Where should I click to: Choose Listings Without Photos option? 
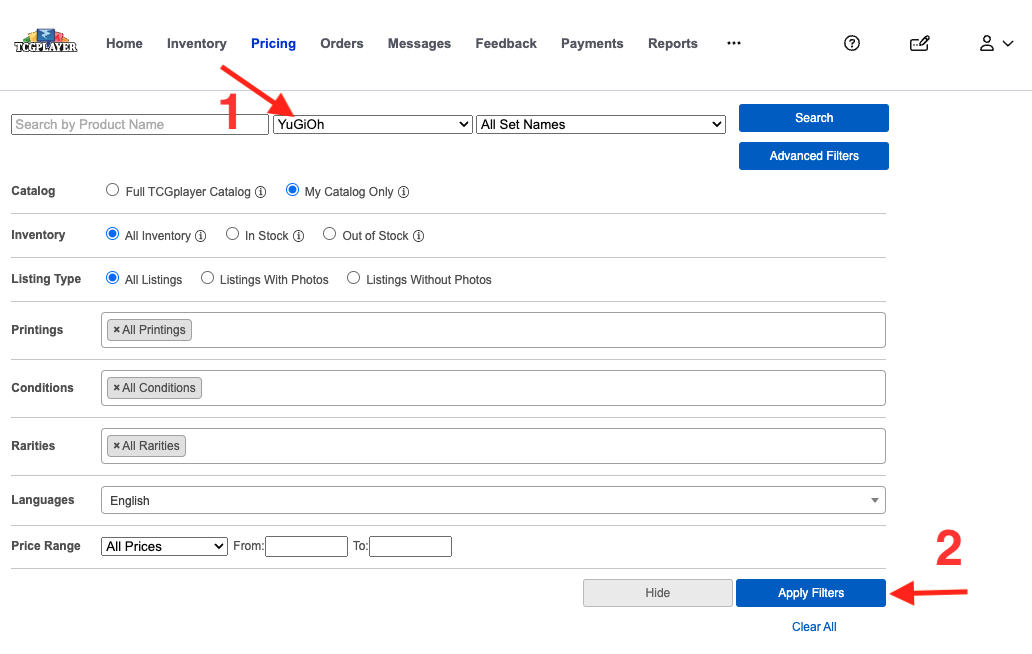[x=353, y=278]
